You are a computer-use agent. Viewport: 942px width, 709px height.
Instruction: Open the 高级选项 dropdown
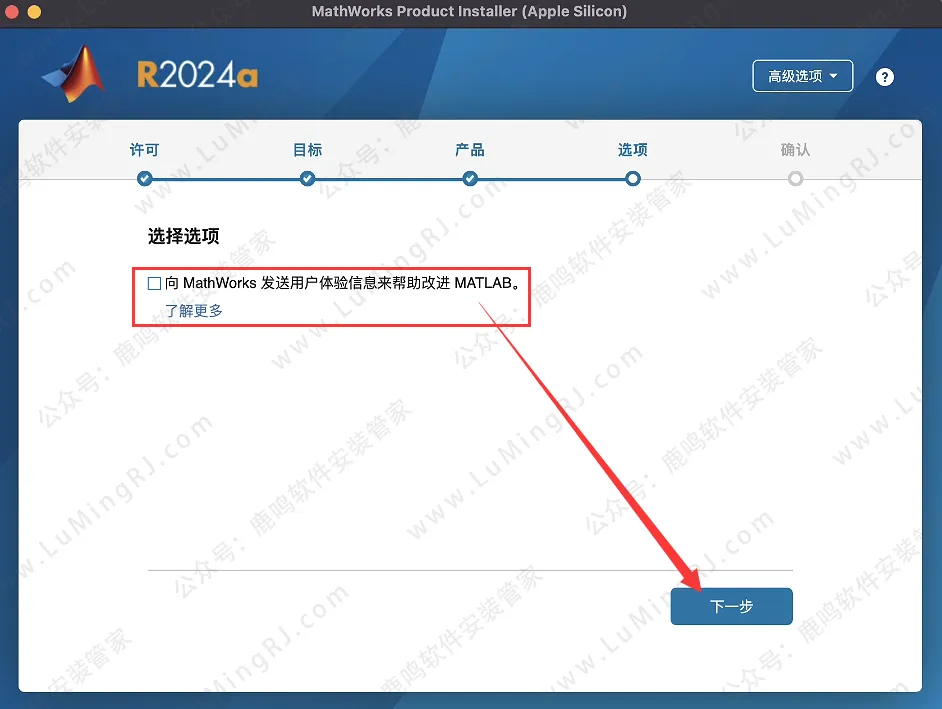802,75
